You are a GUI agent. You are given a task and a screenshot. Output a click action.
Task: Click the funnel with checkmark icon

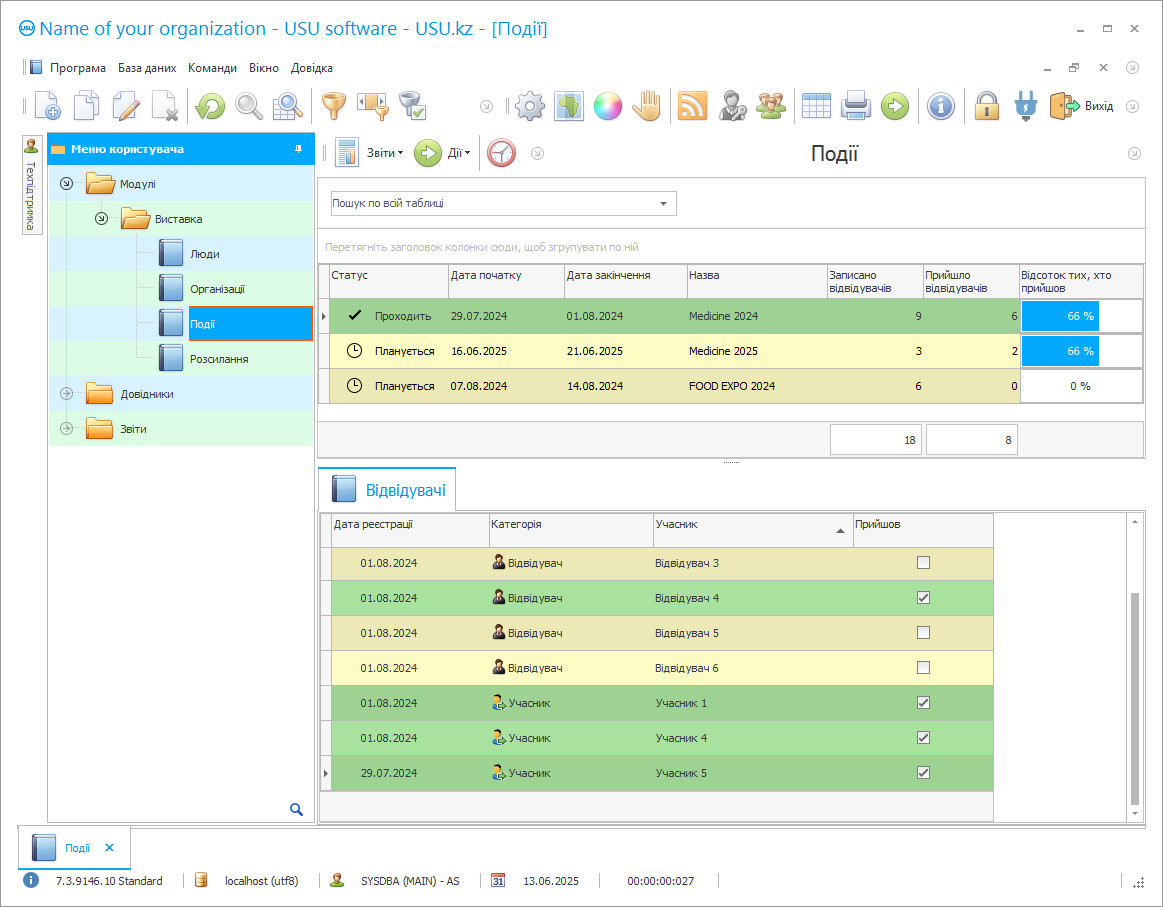(x=412, y=106)
